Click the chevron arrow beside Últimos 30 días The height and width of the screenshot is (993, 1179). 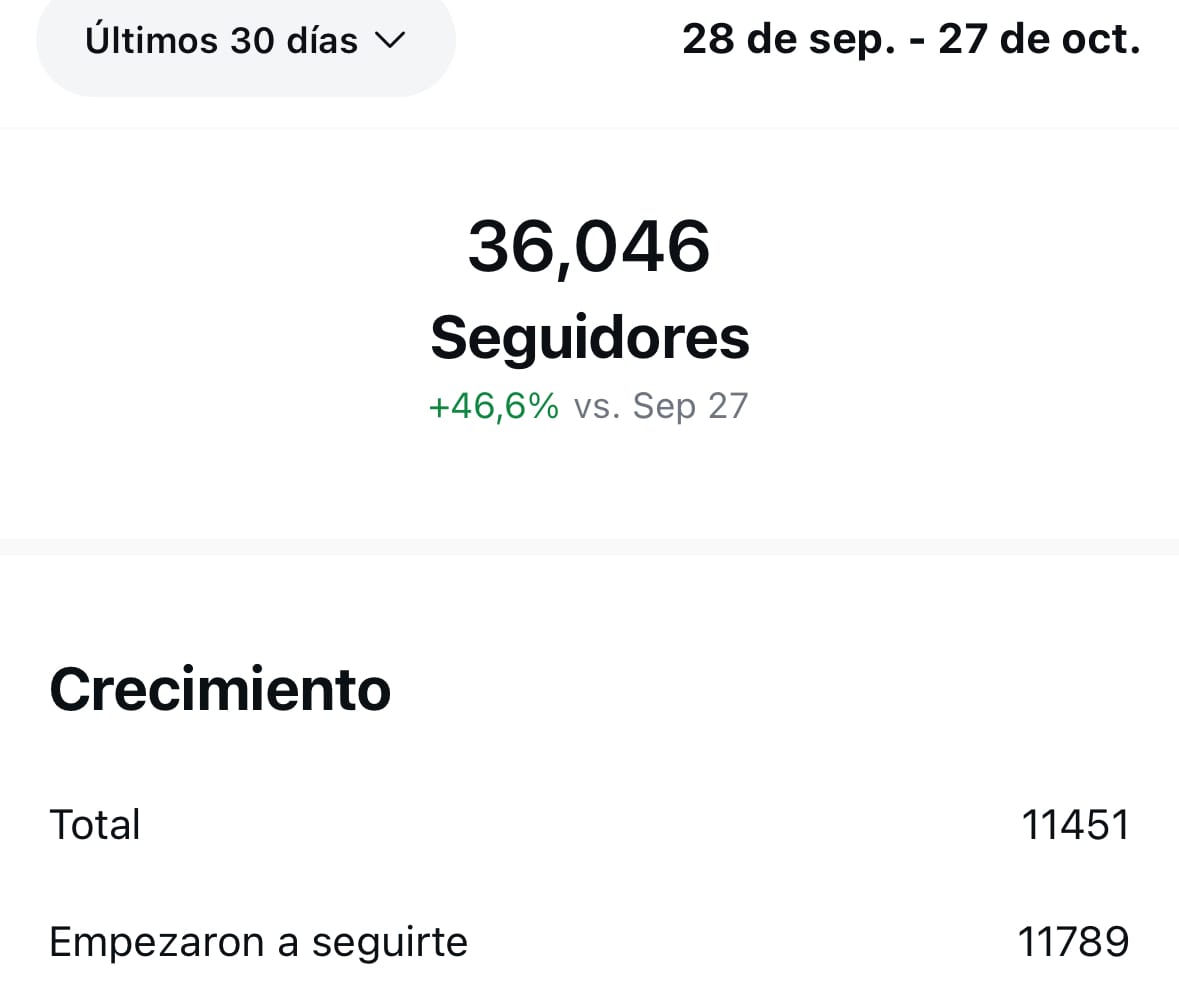388,41
